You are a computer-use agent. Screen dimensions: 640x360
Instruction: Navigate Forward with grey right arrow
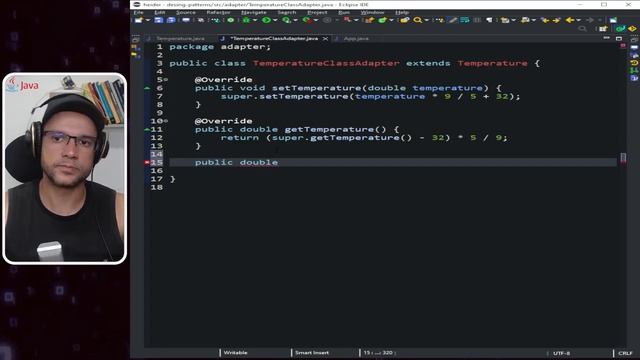click(x=590, y=20)
